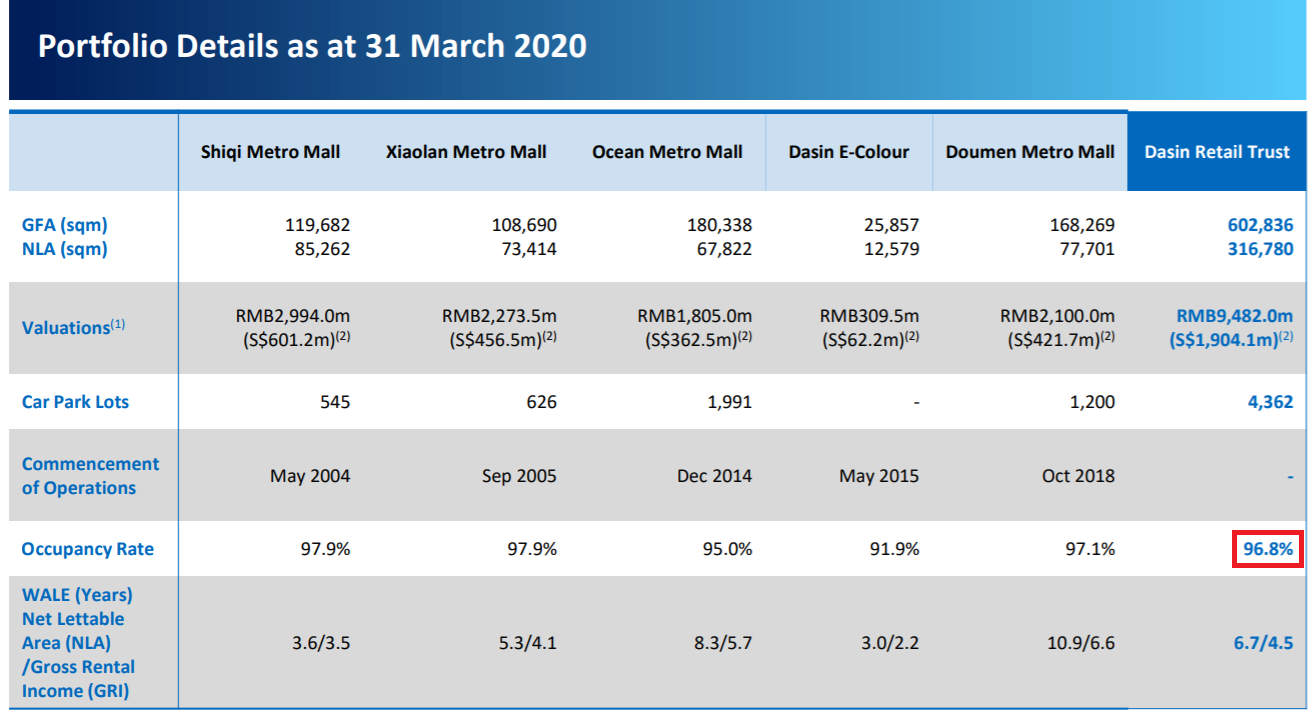Select the Commencement of Operations row label
The width and height of the screenshot is (1316, 718).
click(x=90, y=476)
